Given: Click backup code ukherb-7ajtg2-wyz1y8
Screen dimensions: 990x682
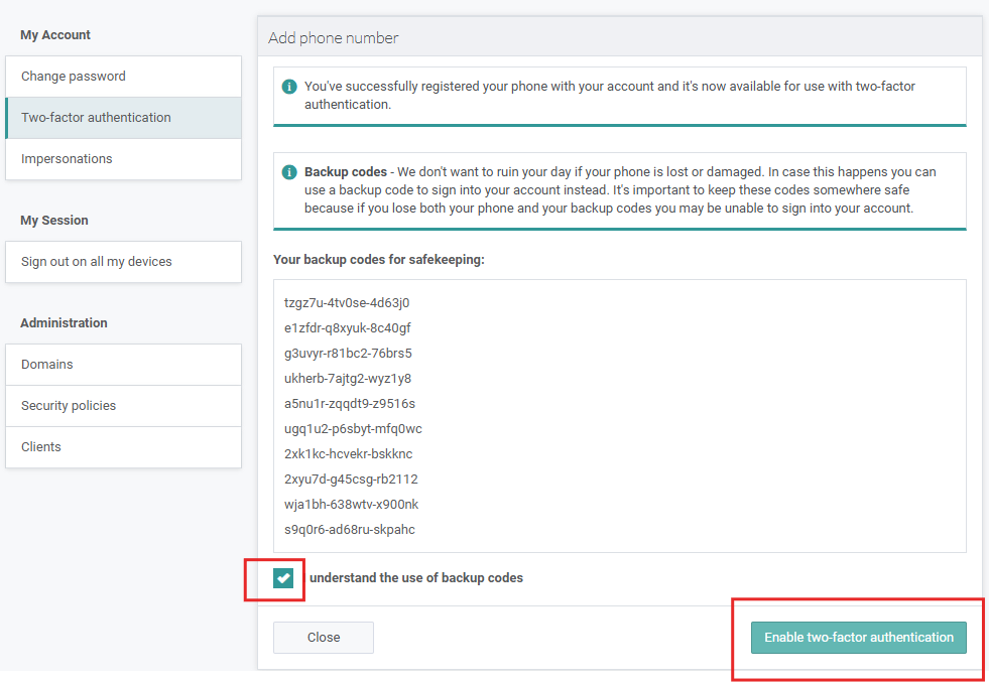Looking at the screenshot, I should tap(347, 379).
